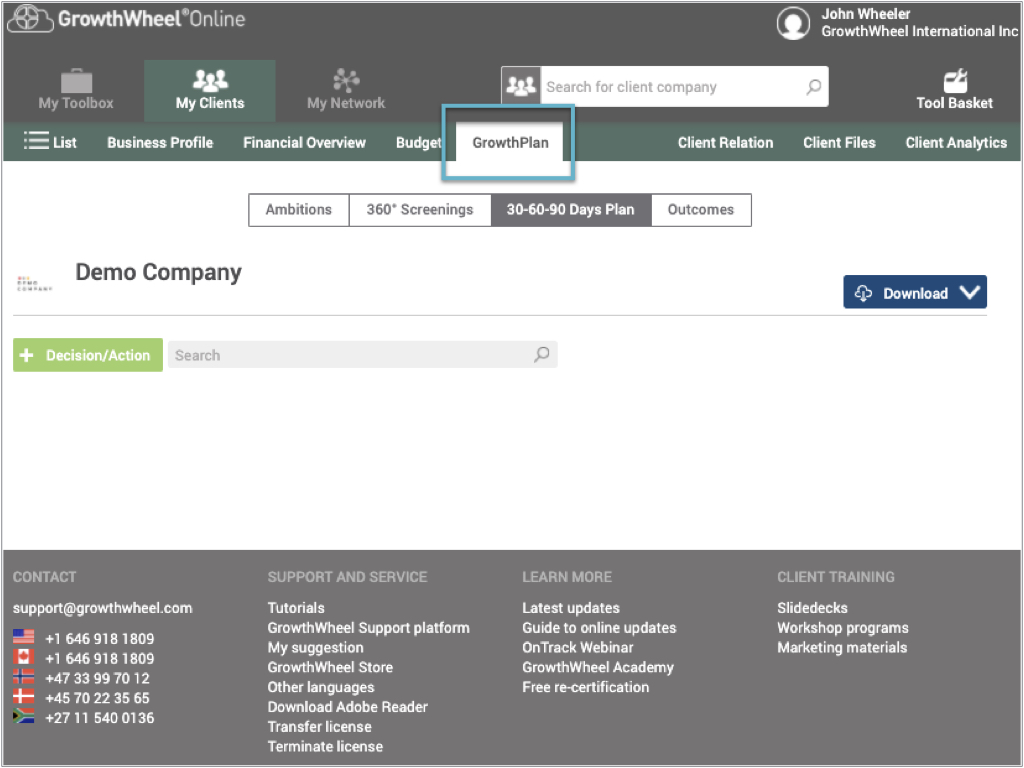
Task: Click the client group icon beside search
Action: pyautogui.click(x=520, y=86)
